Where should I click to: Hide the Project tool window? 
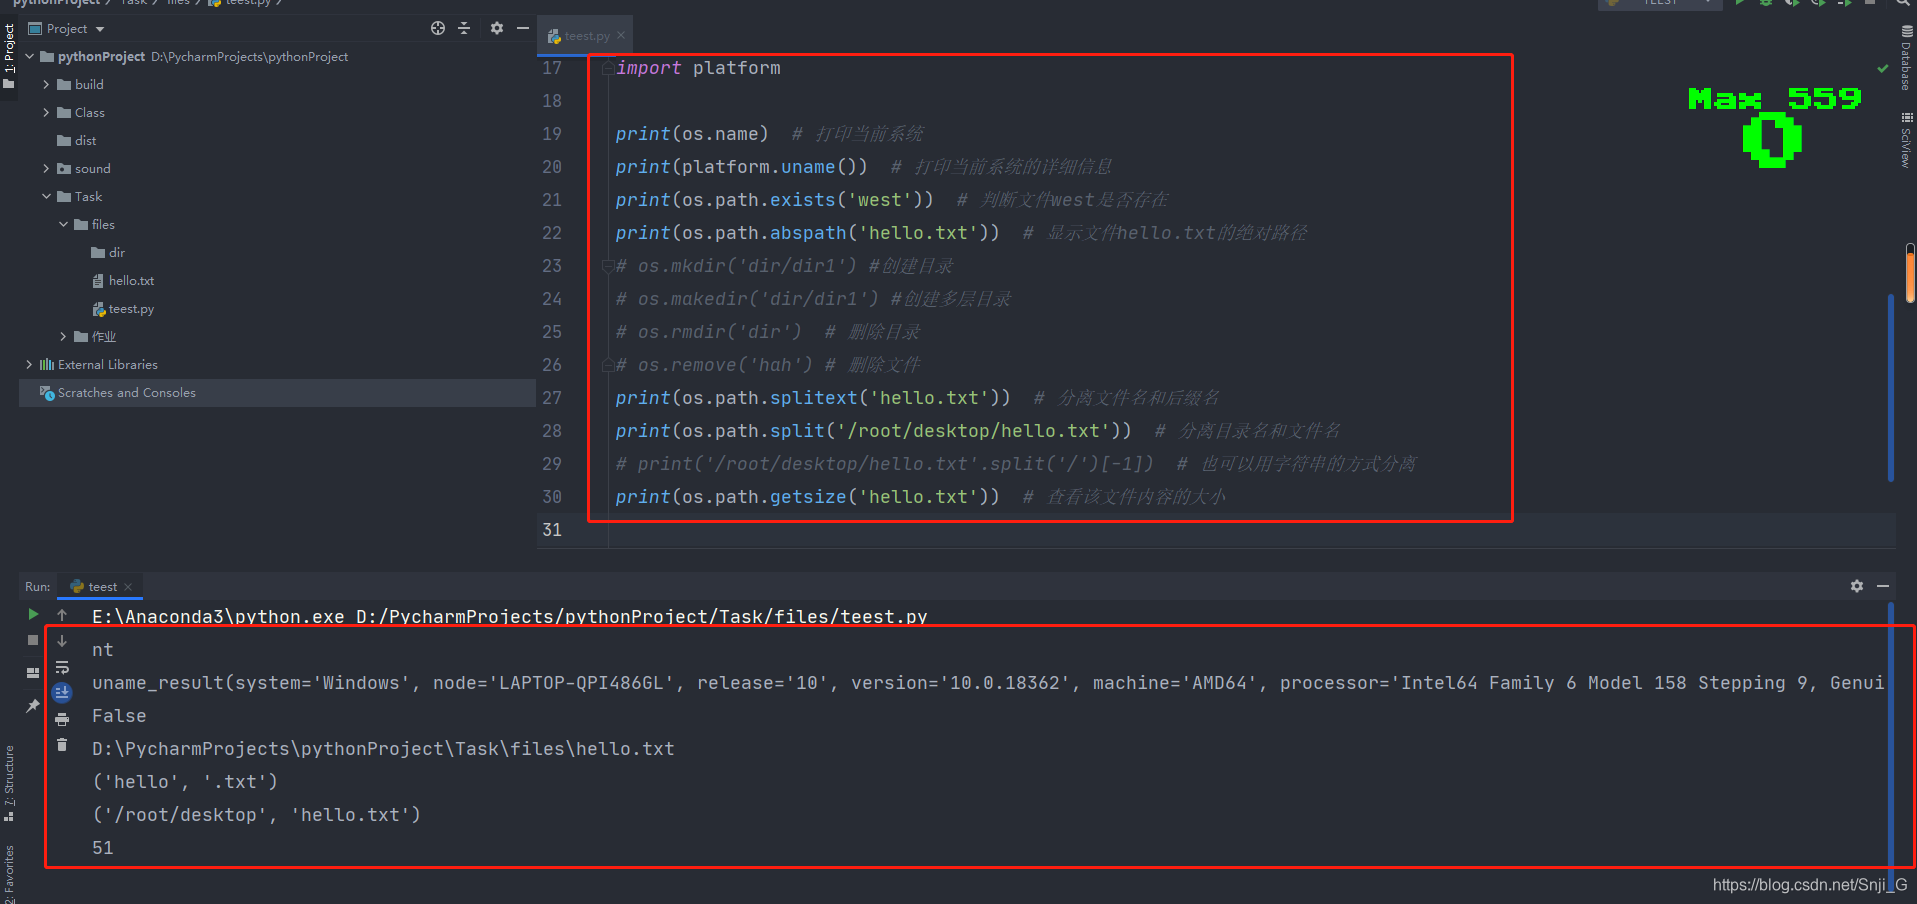(522, 28)
